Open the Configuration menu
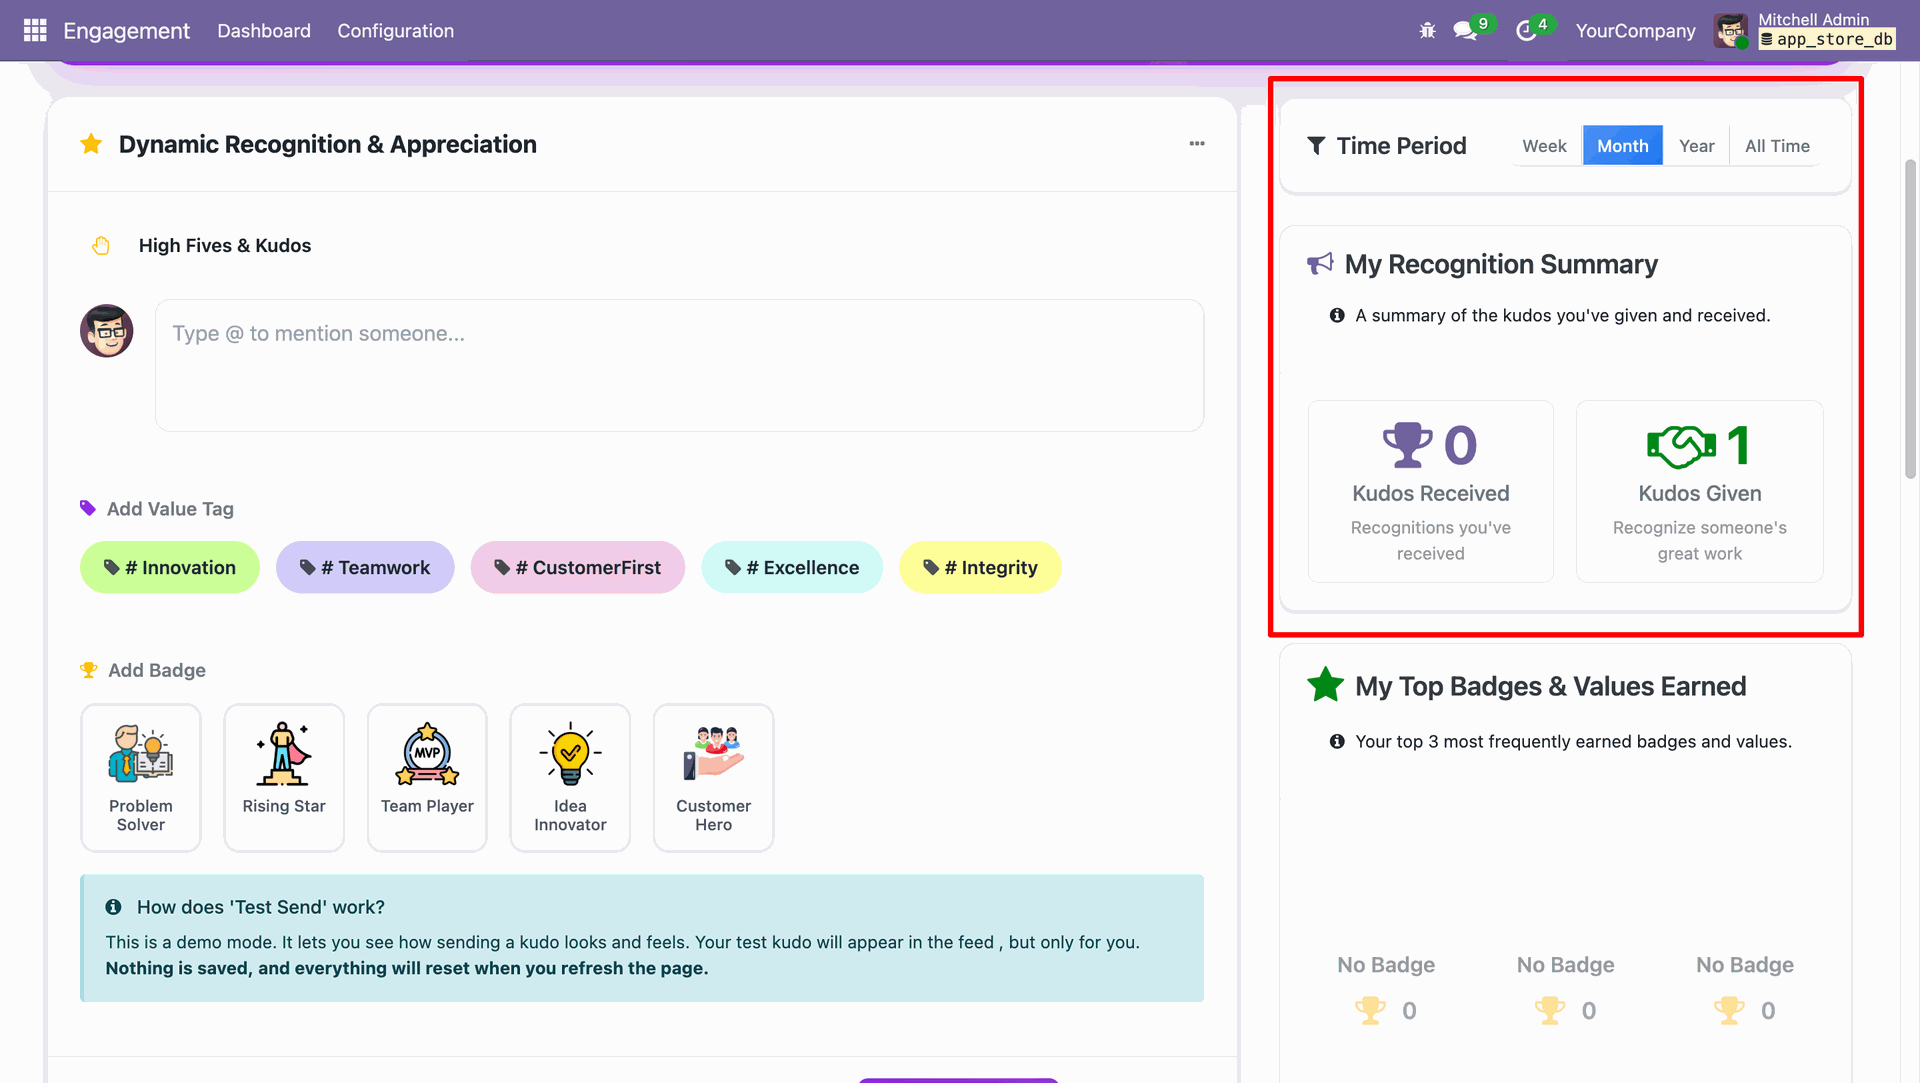The height and width of the screenshot is (1083, 1920). point(395,31)
